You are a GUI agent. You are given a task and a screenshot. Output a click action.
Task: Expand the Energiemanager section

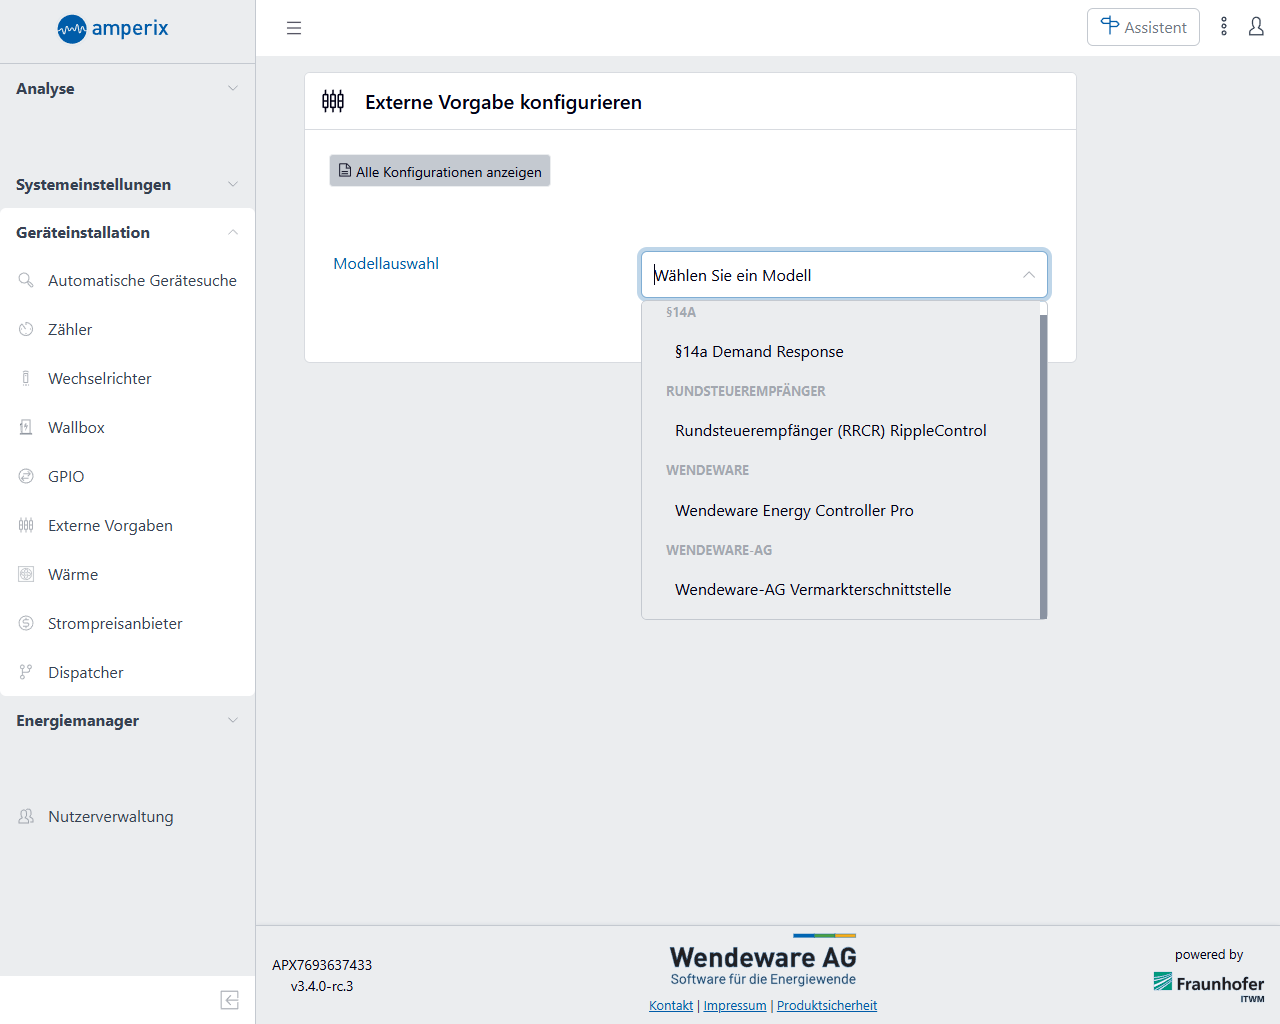tap(127, 720)
